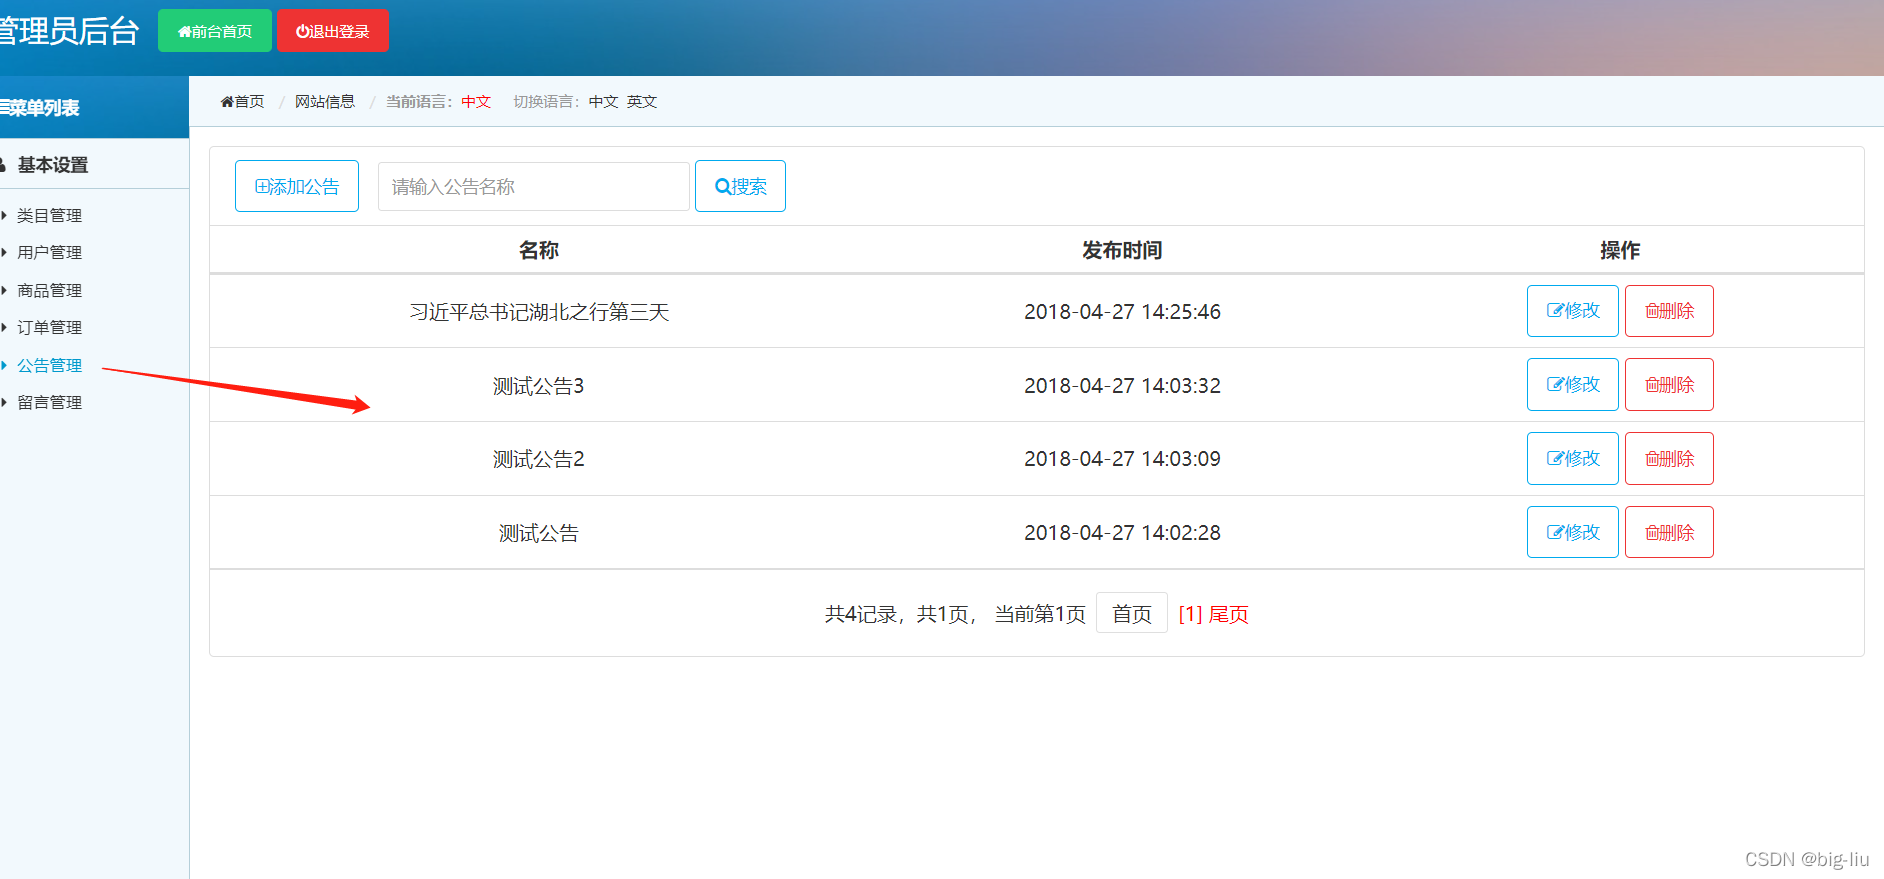The image size is (1884, 879).
Task: Open the 前台首页 front page button
Action: point(215,31)
